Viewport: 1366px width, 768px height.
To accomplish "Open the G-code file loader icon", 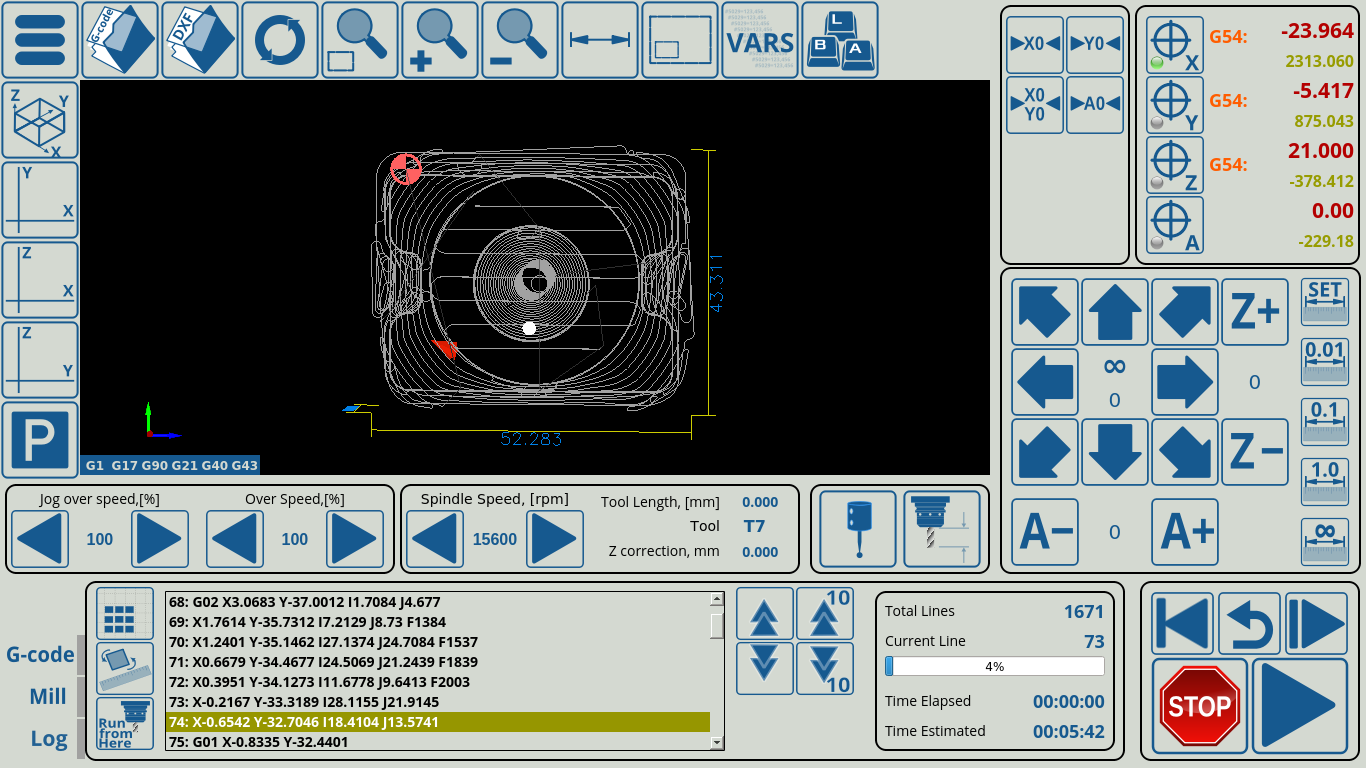I will click(119, 40).
